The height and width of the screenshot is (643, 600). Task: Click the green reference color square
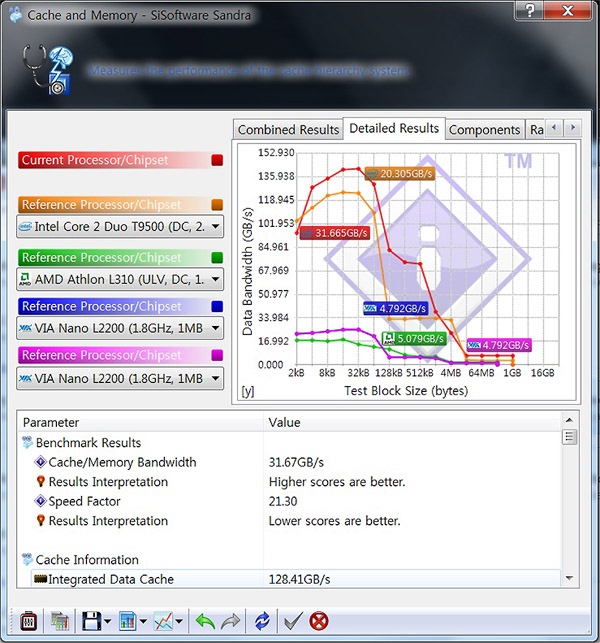[217, 258]
